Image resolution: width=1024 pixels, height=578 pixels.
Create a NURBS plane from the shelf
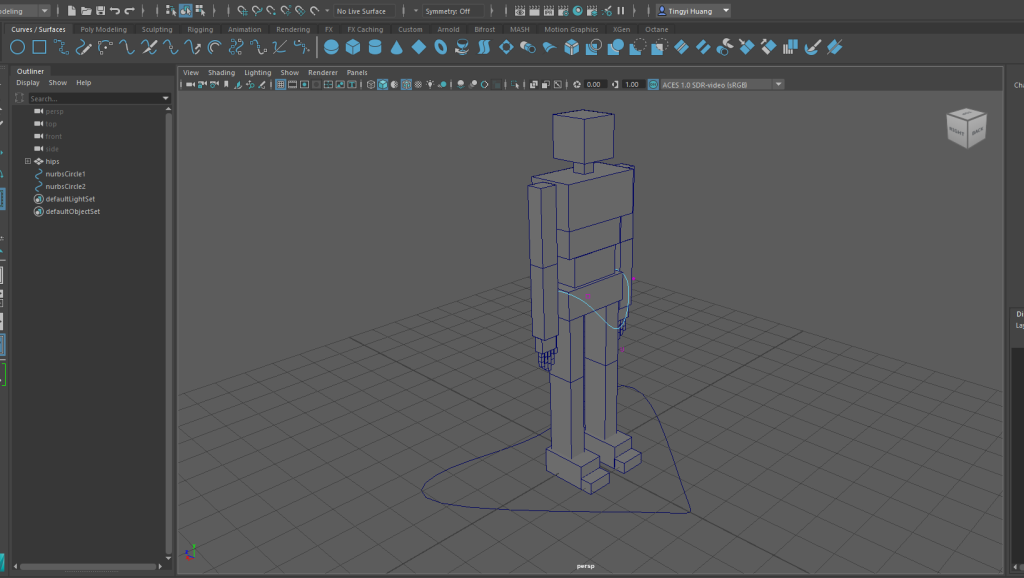coord(419,47)
